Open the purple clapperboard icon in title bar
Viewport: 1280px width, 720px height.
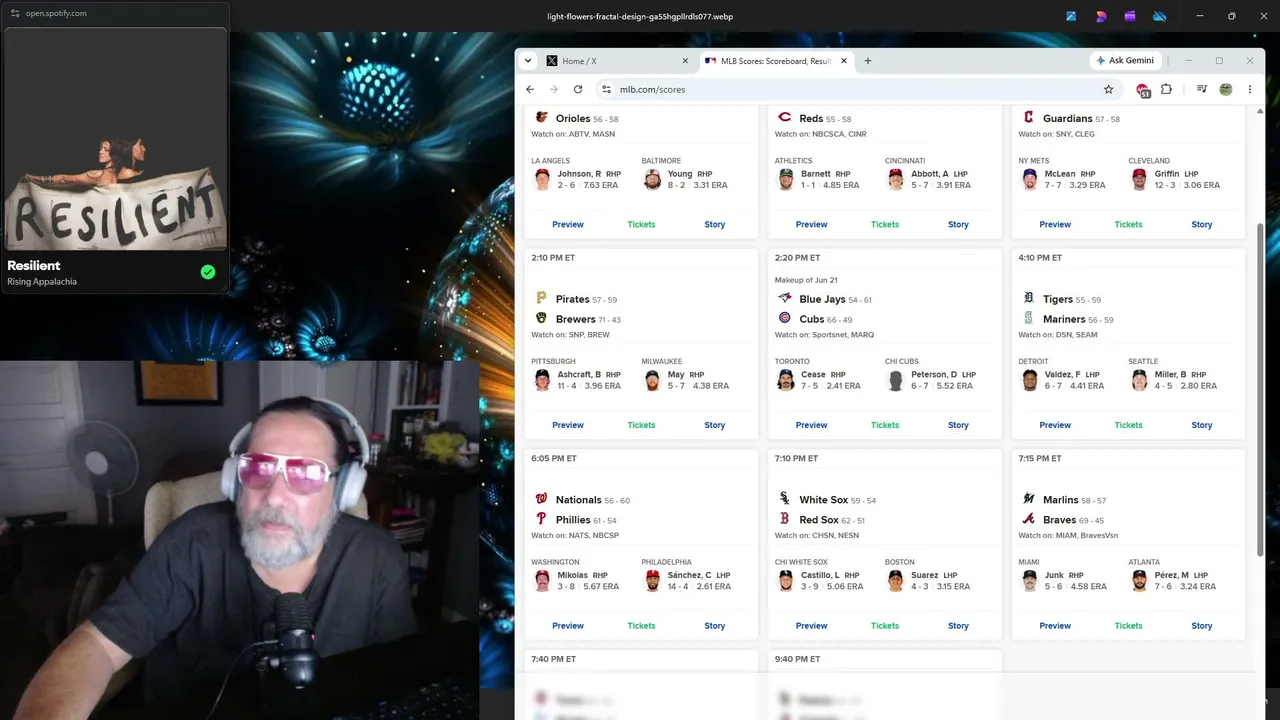pos(1130,16)
